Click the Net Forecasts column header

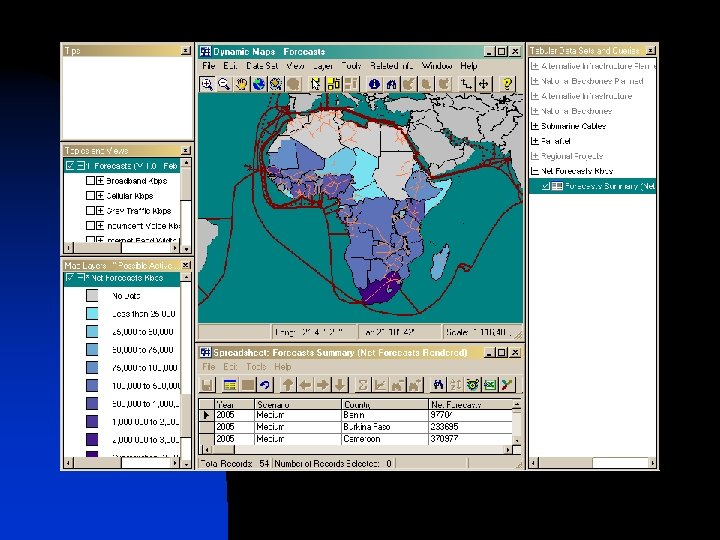[470, 405]
